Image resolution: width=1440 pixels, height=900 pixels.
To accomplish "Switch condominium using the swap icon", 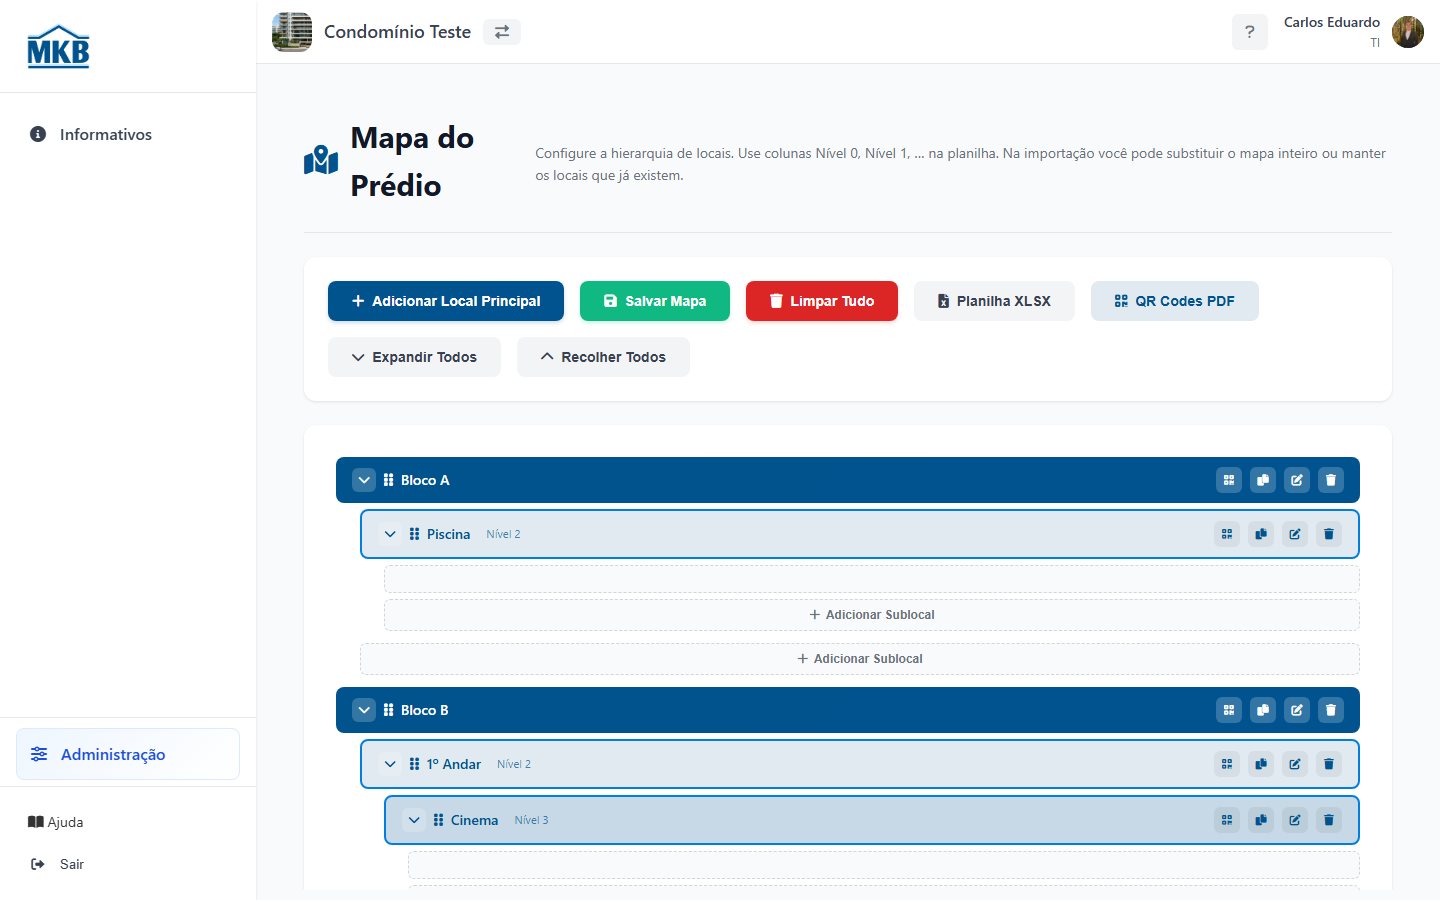I will click(502, 32).
